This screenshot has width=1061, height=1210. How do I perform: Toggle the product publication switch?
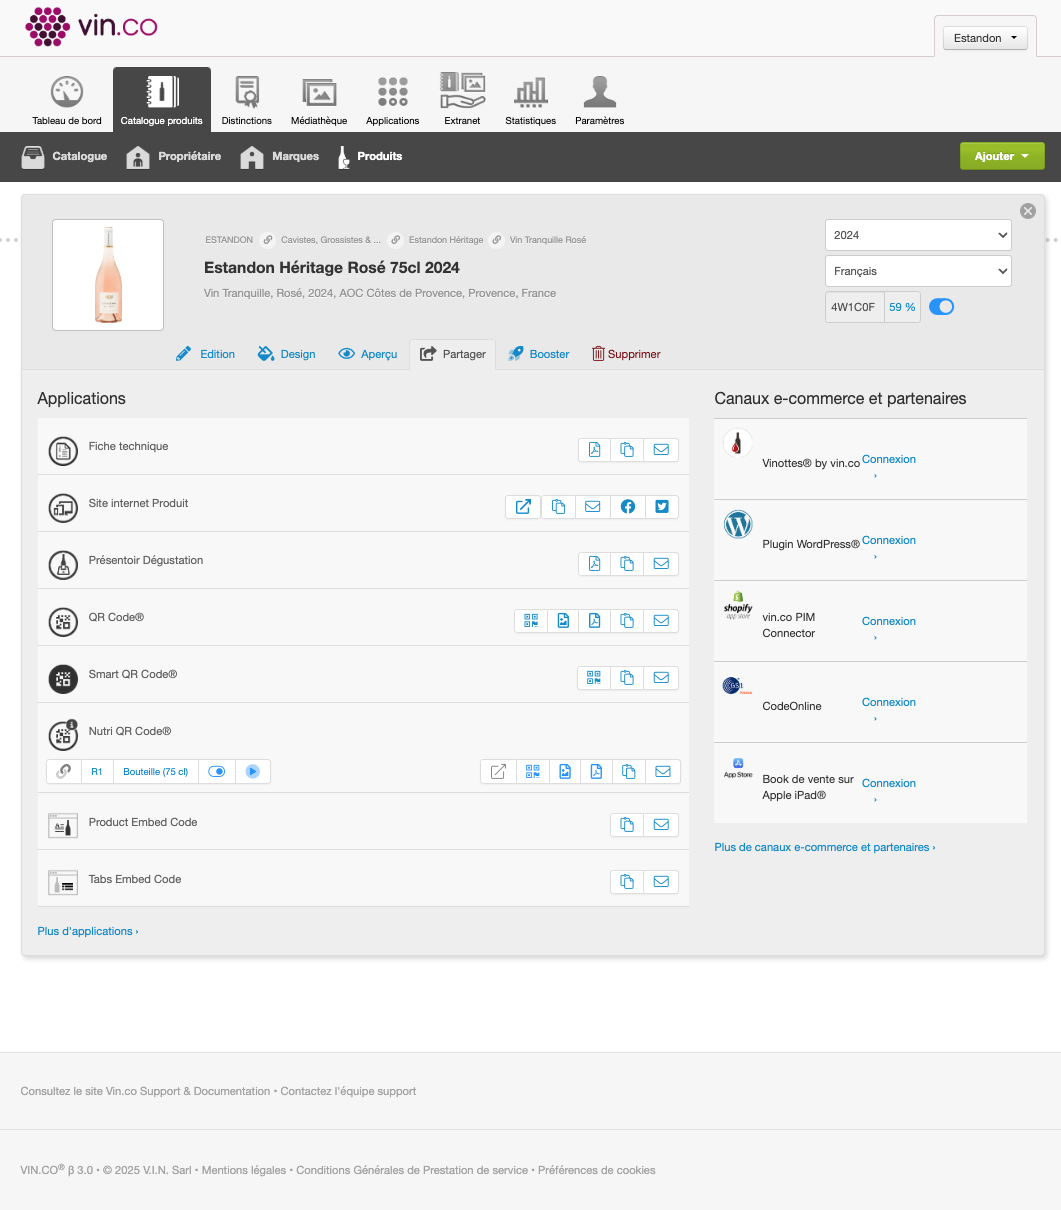point(941,307)
